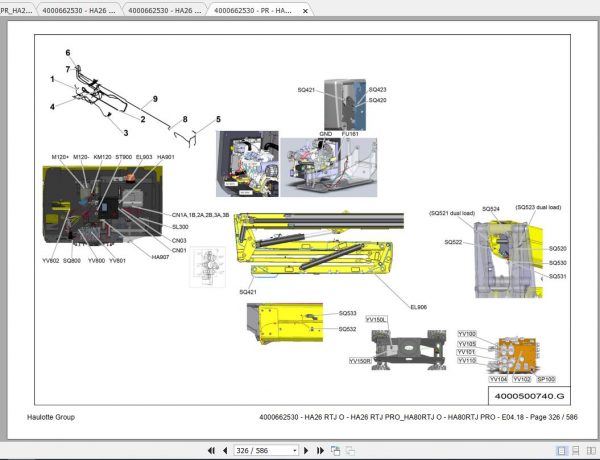Jump to the last page
The width and height of the screenshot is (600, 460).
[320, 450]
